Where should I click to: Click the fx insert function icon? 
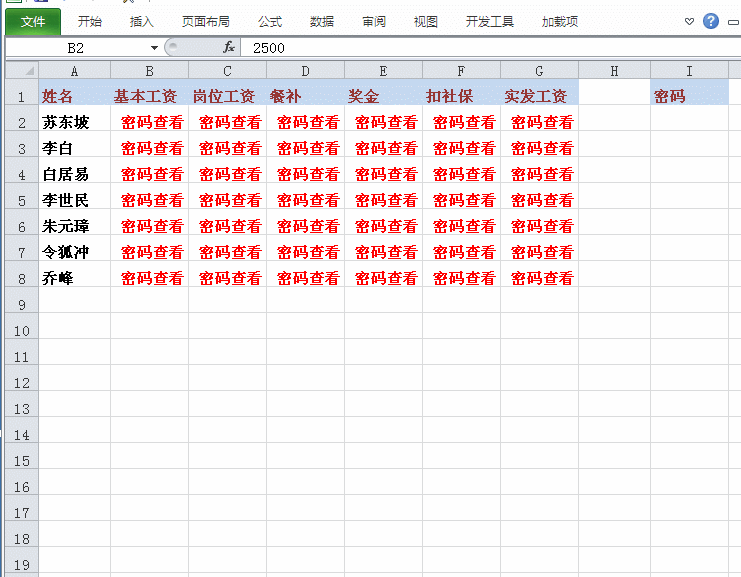pos(229,47)
